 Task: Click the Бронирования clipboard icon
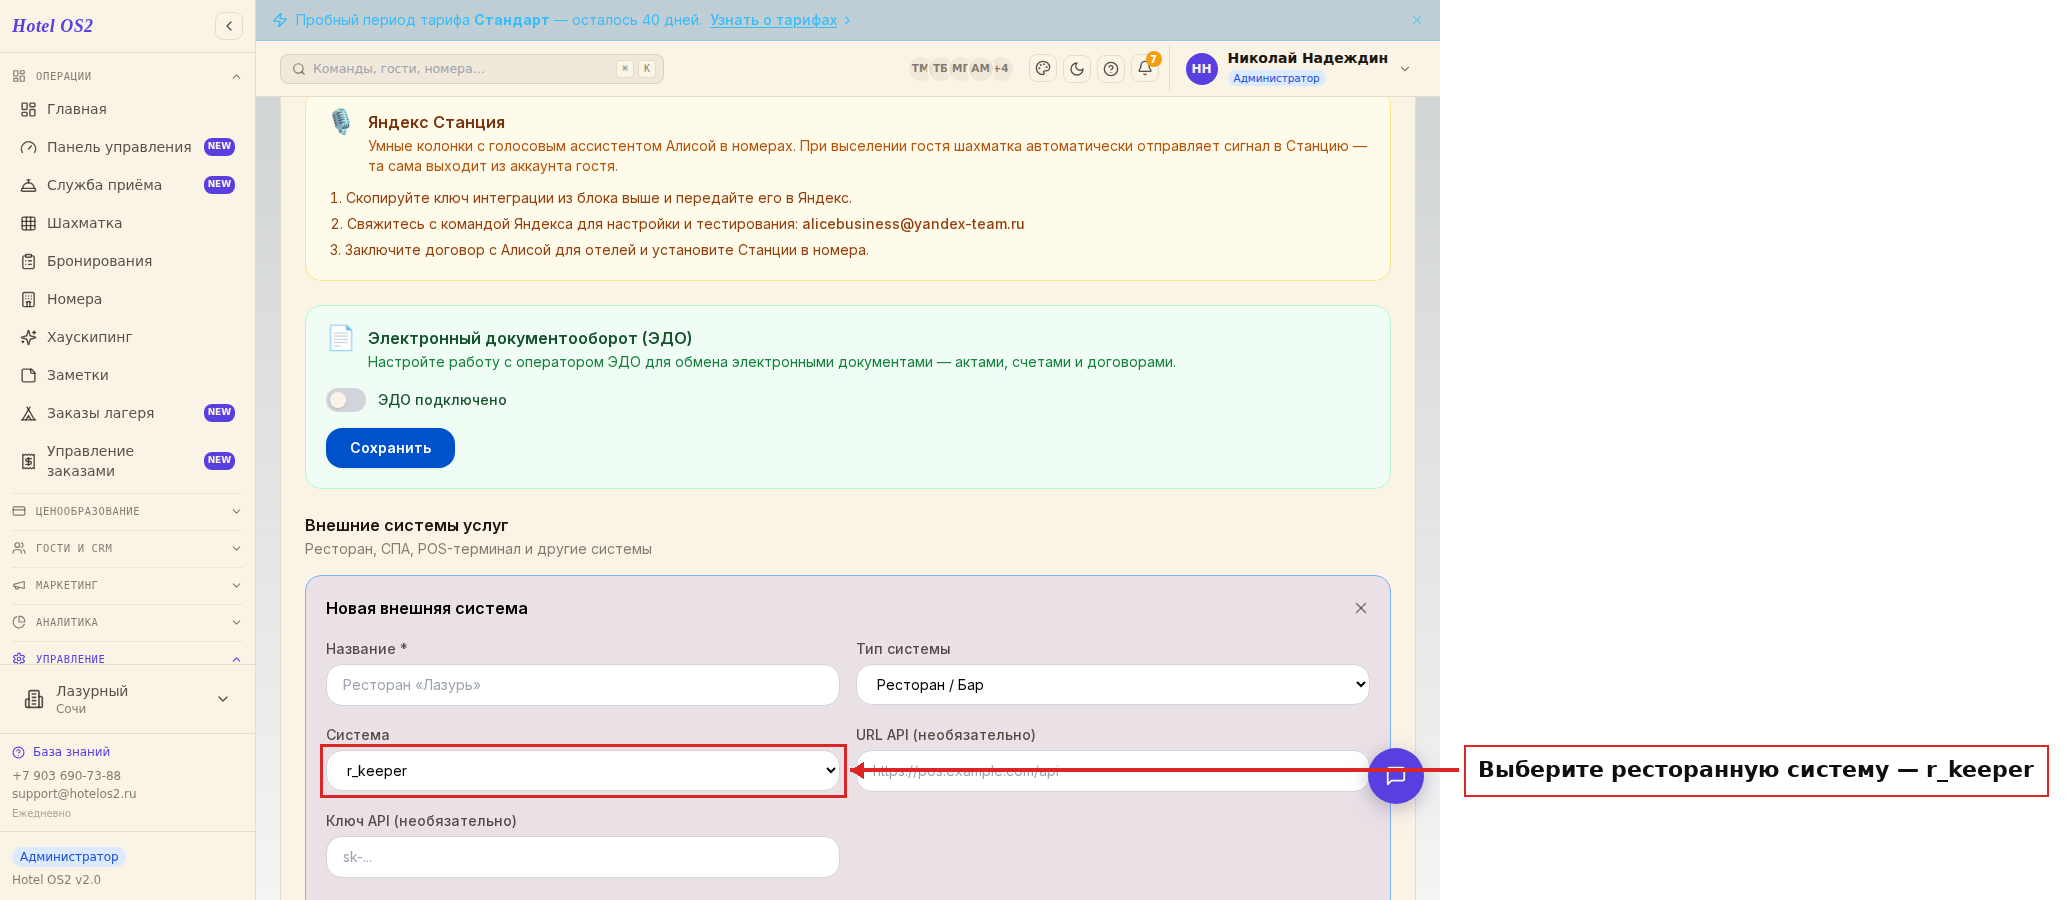pos(29,261)
